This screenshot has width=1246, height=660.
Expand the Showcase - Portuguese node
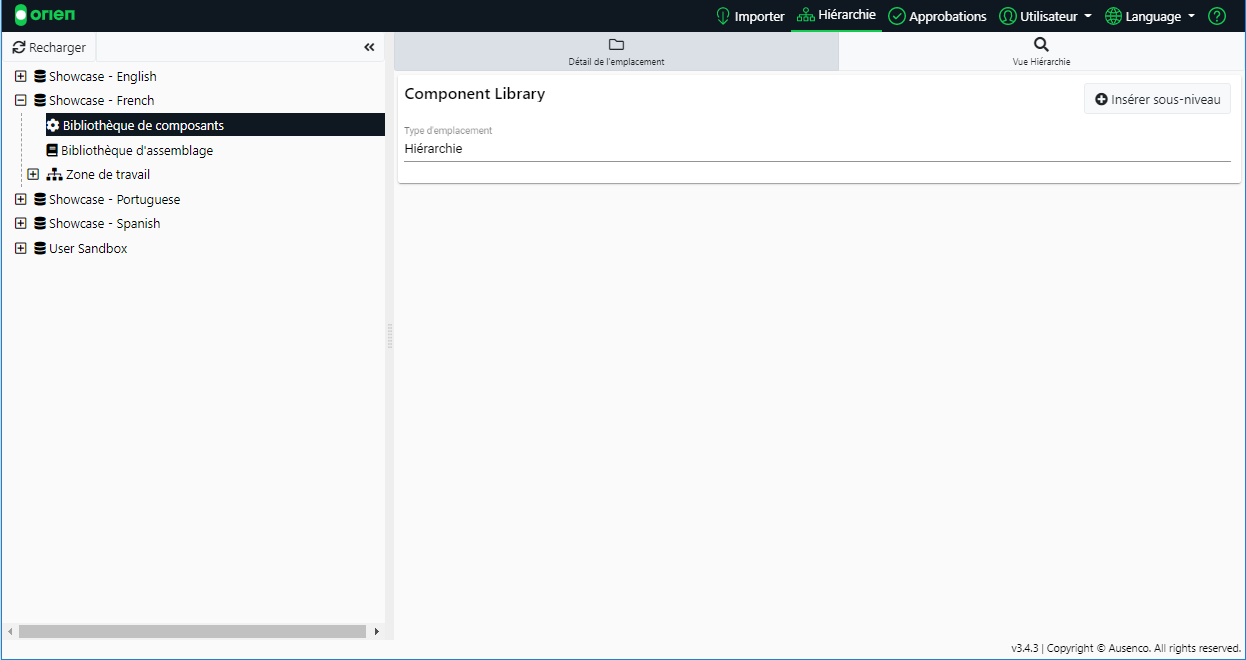[x=20, y=200]
